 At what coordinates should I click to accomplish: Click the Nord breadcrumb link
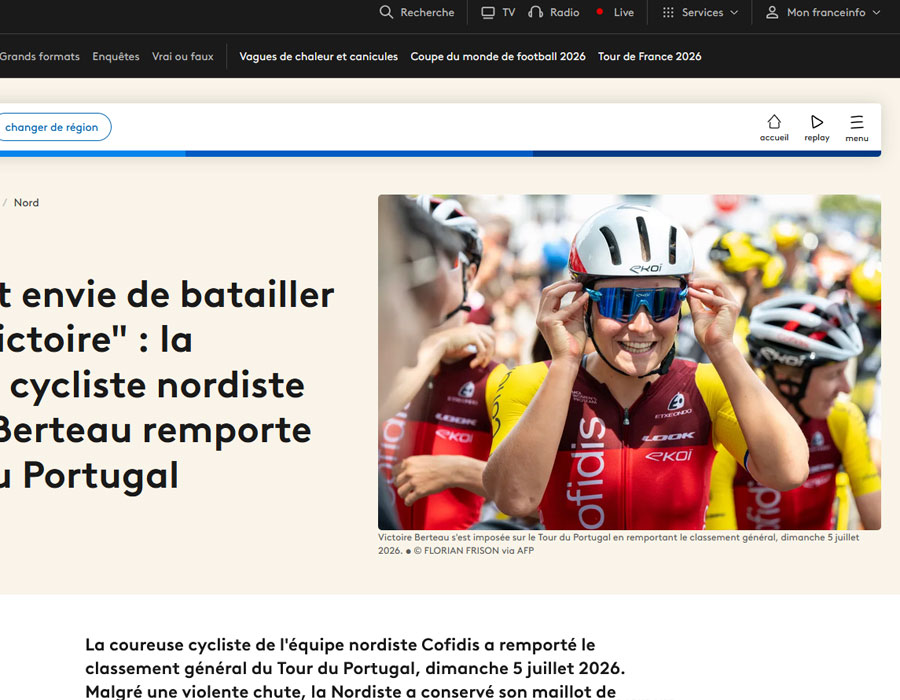(x=26, y=203)
